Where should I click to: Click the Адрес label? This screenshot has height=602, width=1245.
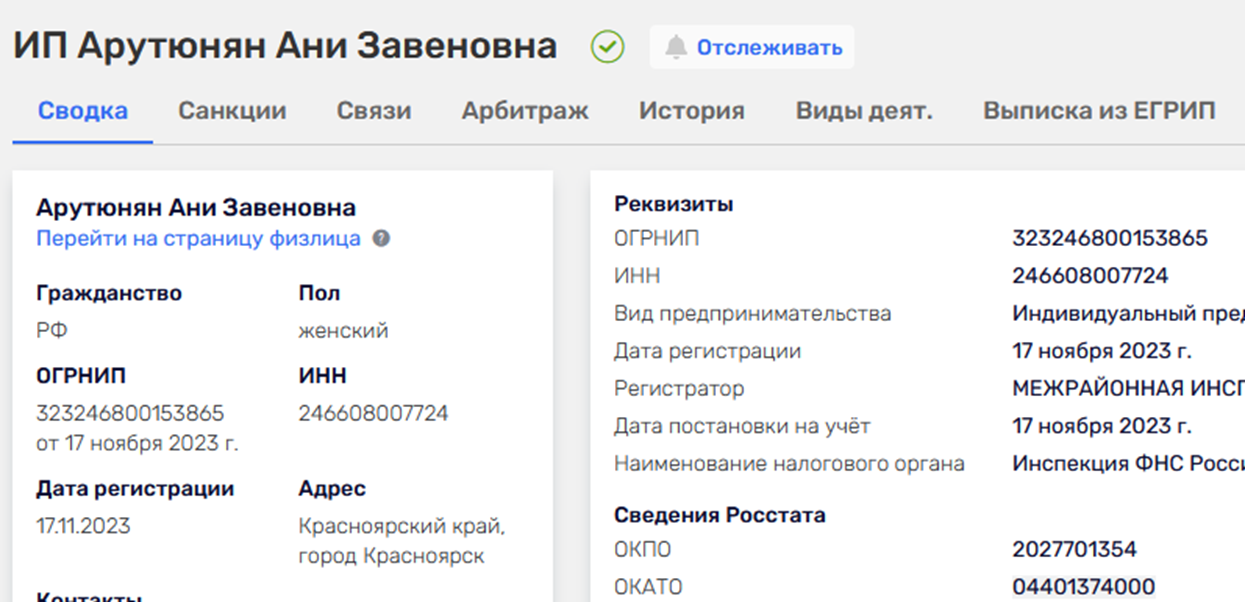tap(332, 490)
